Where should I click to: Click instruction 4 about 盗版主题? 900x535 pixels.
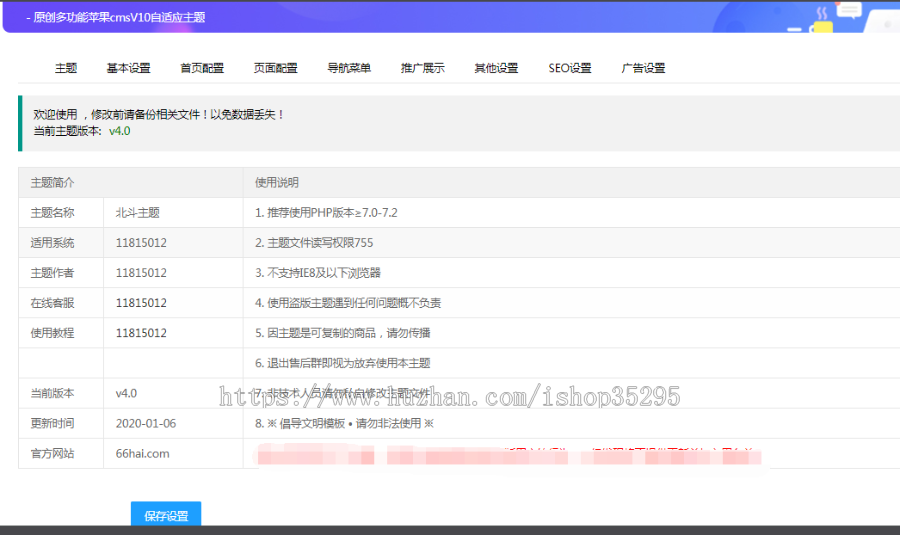(x=348, y=303)
